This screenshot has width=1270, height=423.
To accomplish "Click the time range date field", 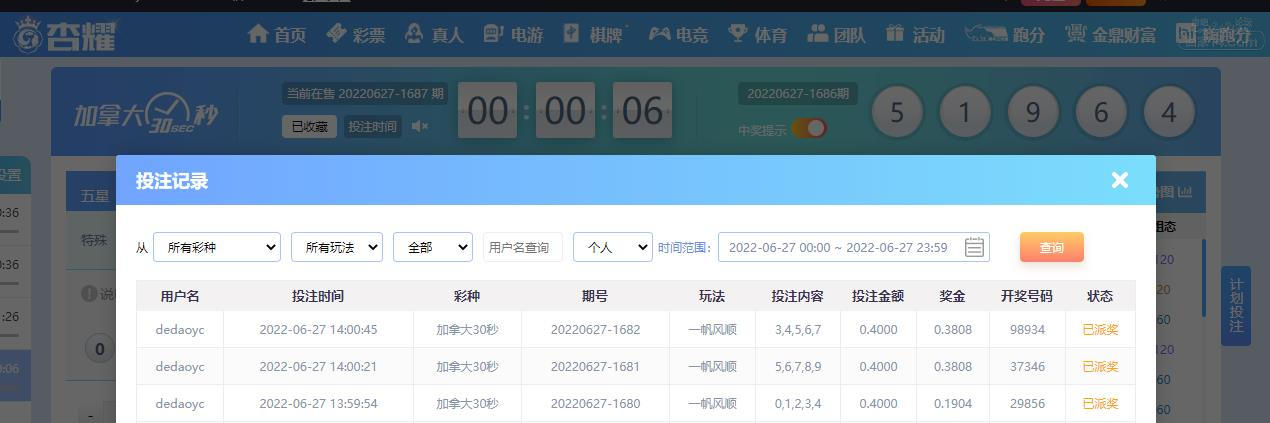I will (x=853, y=247).
